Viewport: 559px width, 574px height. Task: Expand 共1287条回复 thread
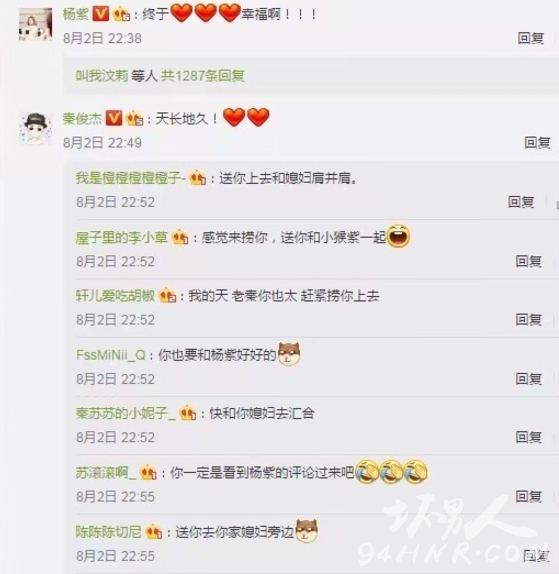pyautogui.click(x=203, y=76)
